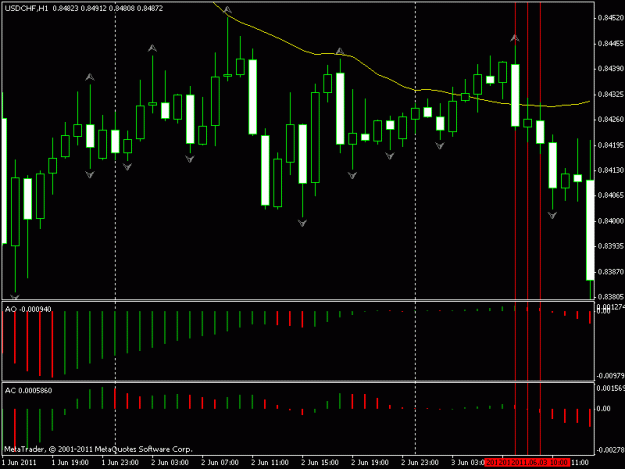625x469 pixels.
Task: Click the AC 0.0005860 indicator label
Action: point(28,391)
